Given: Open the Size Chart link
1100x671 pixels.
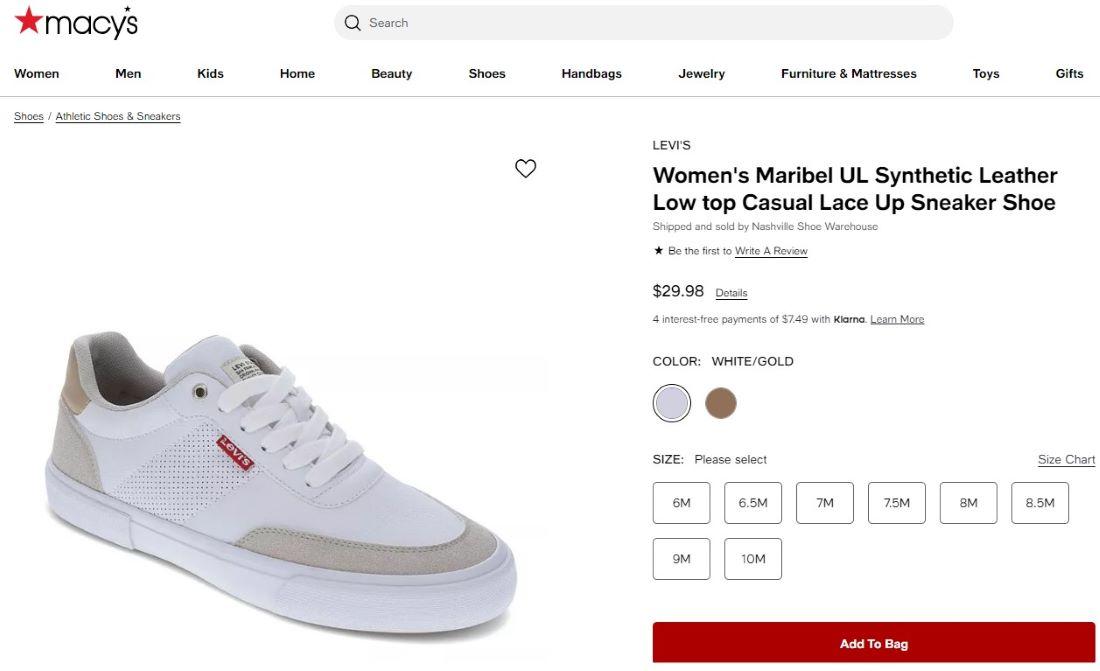Looking at the screenshot, I should (1066, 460).
